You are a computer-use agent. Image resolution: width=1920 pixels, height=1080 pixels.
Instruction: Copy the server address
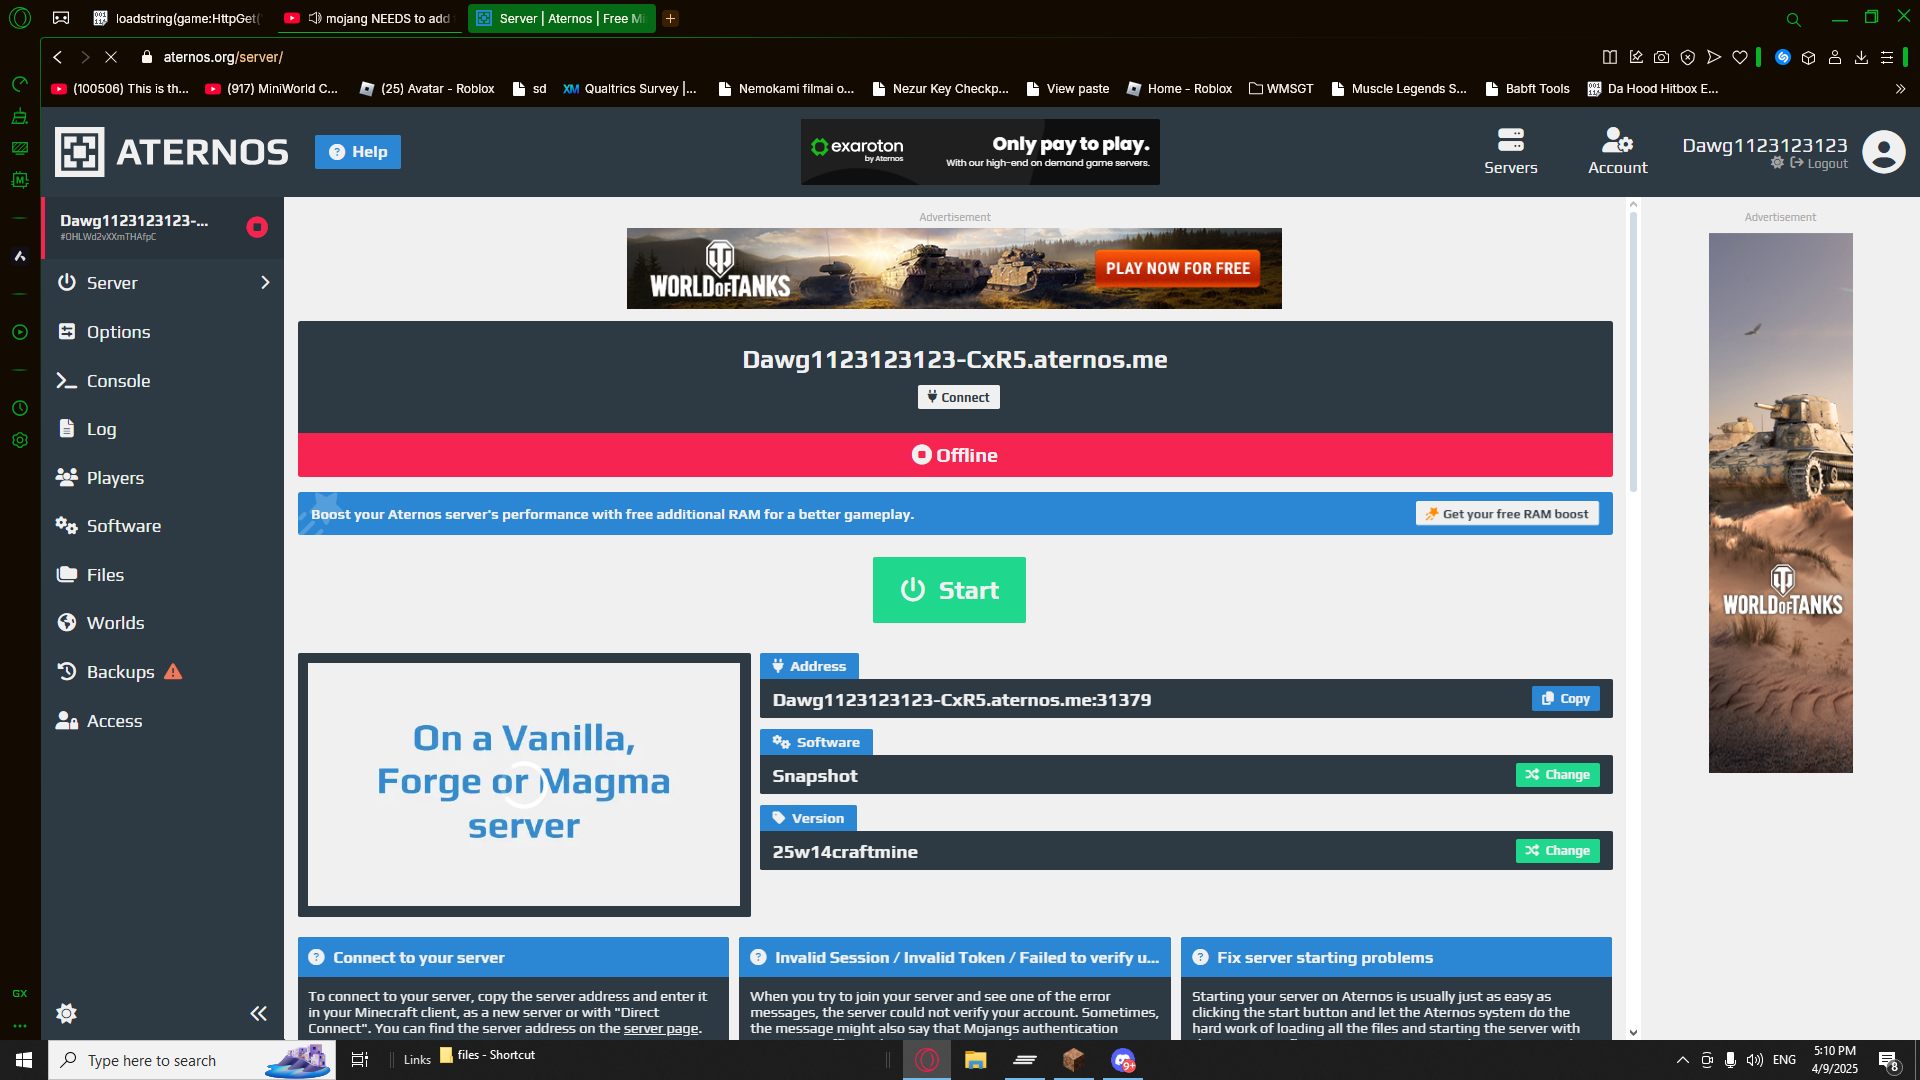tap(1565, 699)
